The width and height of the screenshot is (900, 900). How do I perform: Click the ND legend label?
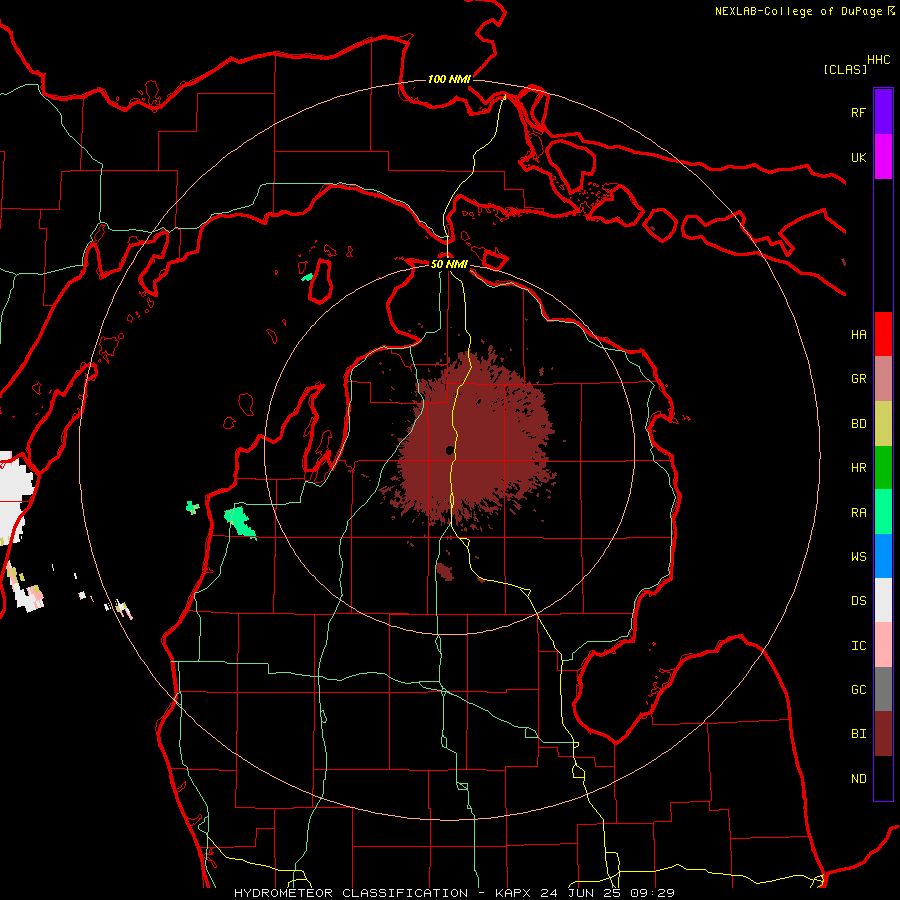[x=858, y=779]
